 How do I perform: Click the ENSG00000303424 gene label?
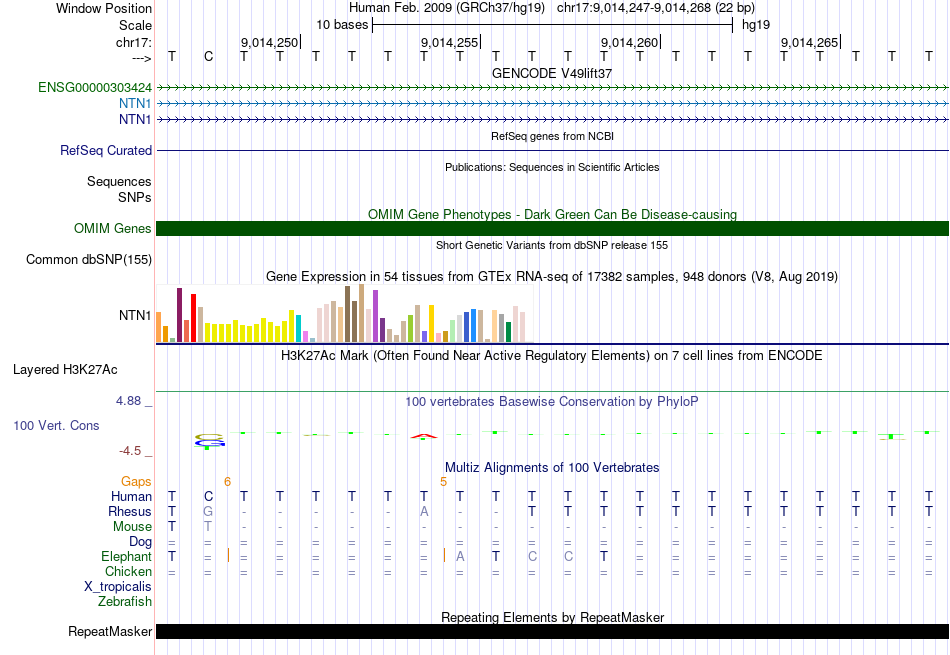pyautogui.click(x=95, y=88)
